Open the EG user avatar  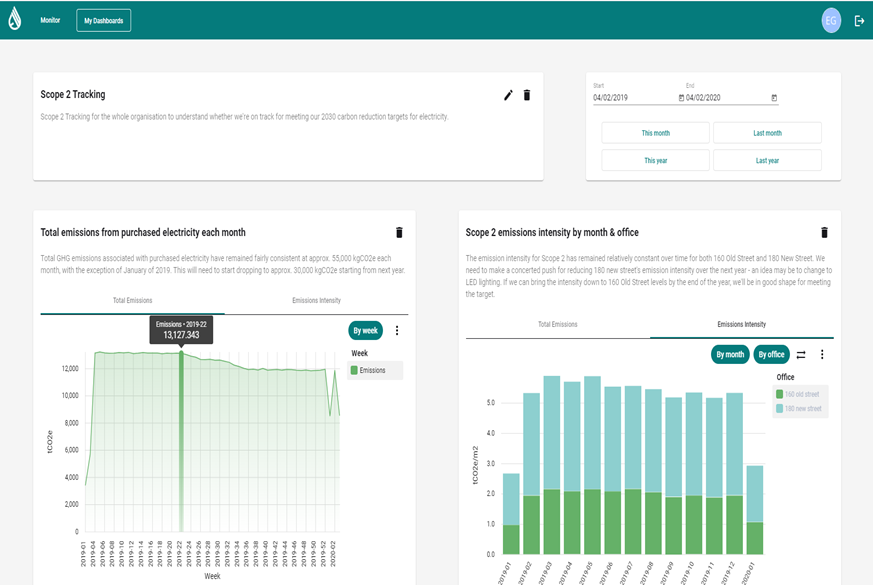[831, 20]
